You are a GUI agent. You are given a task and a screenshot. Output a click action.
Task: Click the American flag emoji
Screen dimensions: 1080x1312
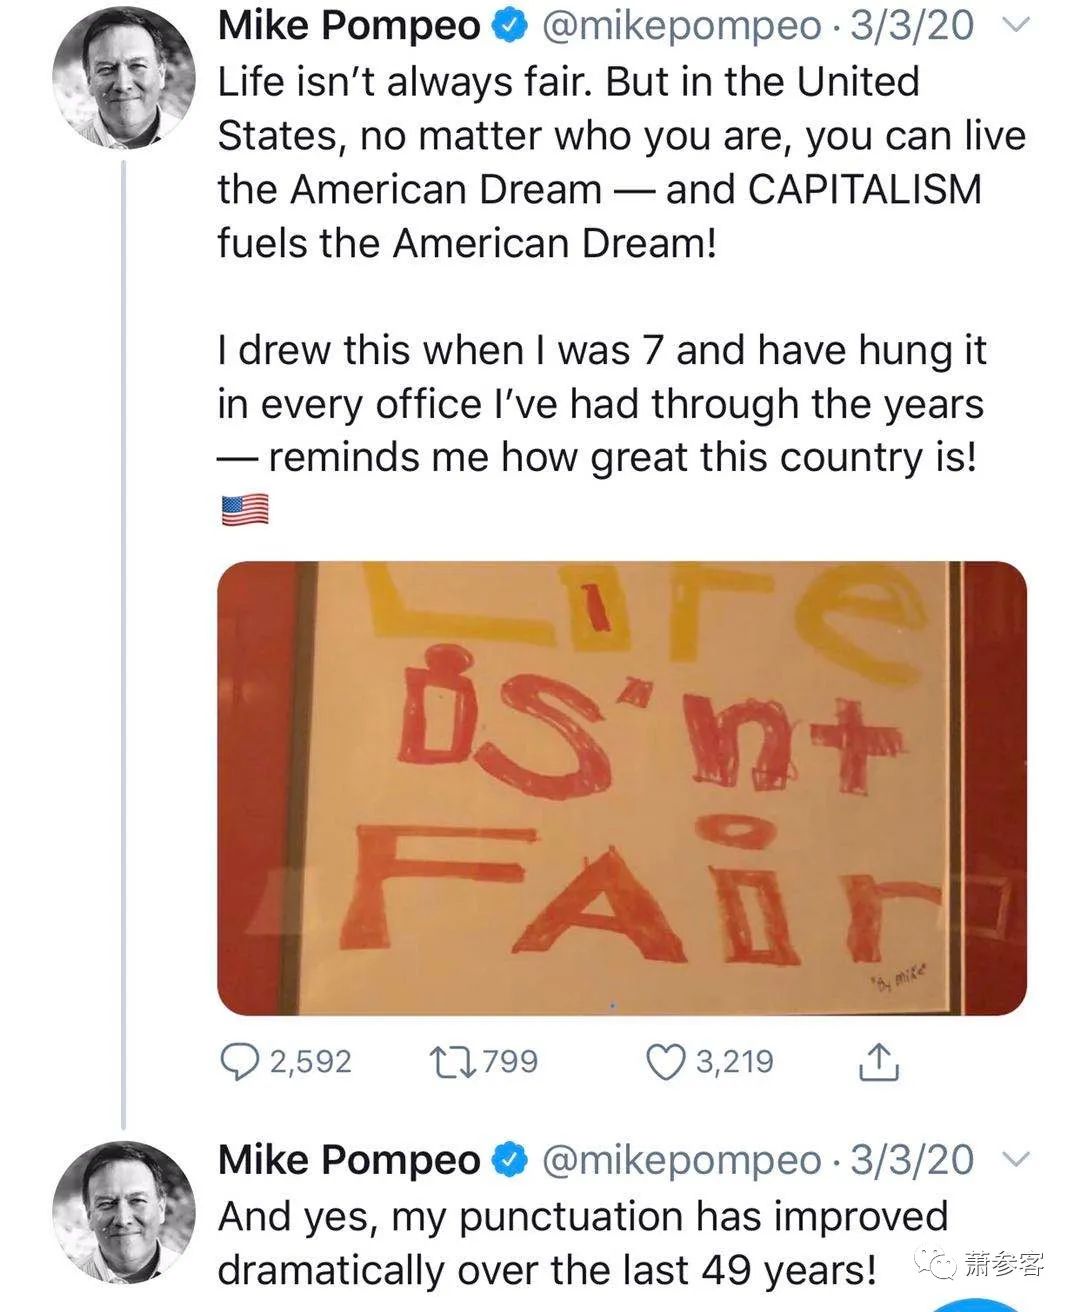[244, 510]
